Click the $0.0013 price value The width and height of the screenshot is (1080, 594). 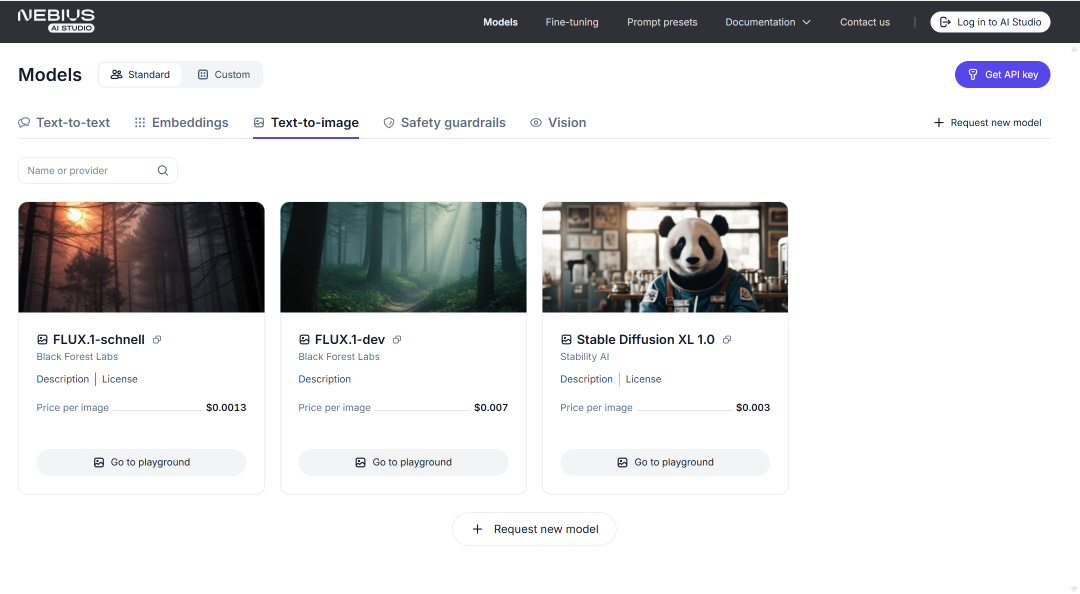coord(226,407)
